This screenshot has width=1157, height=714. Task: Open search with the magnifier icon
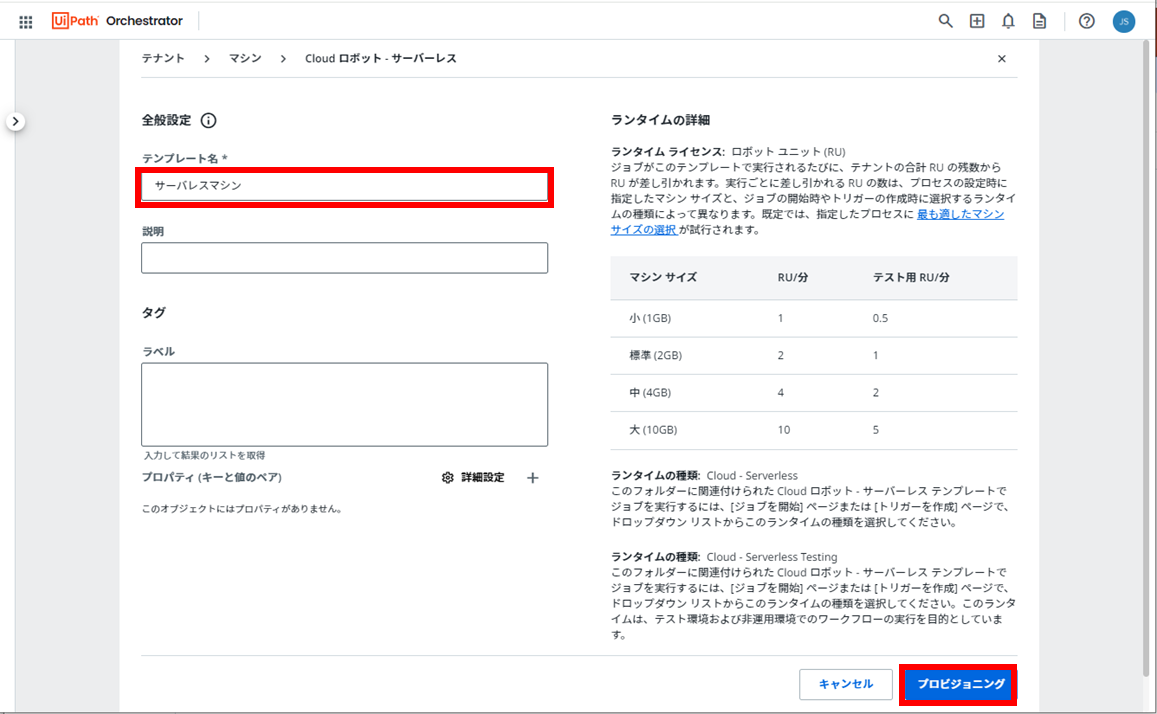coord(945,21)
